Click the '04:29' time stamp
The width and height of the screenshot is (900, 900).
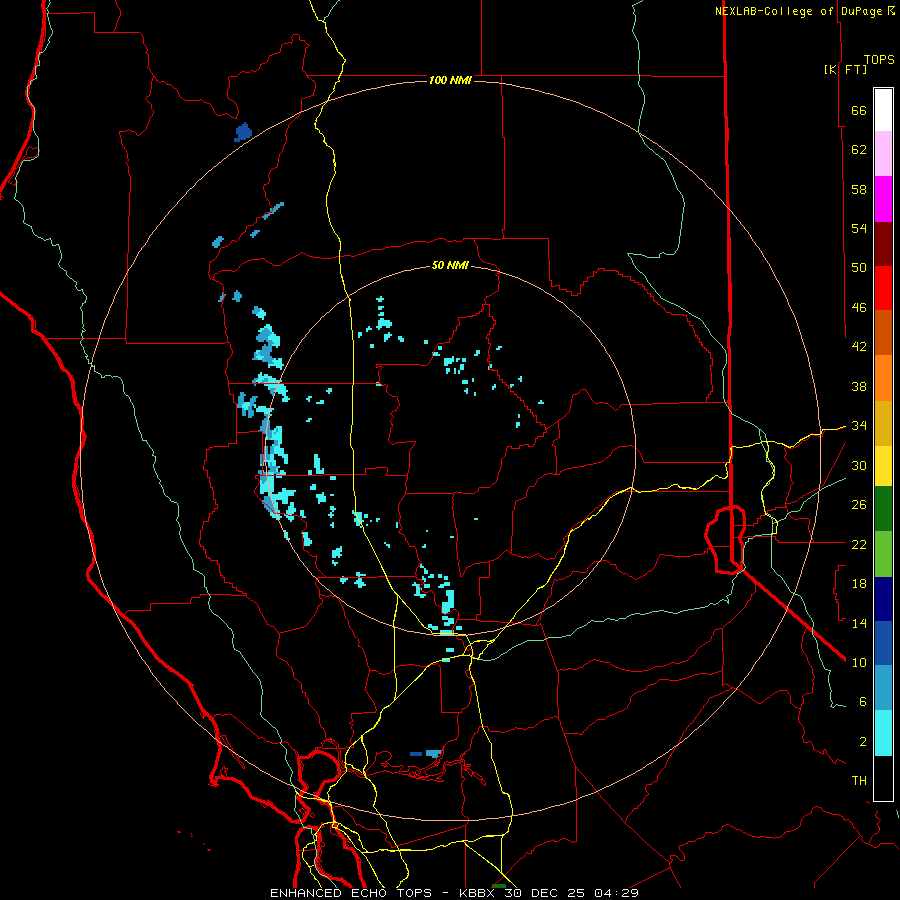coord(616,893)
